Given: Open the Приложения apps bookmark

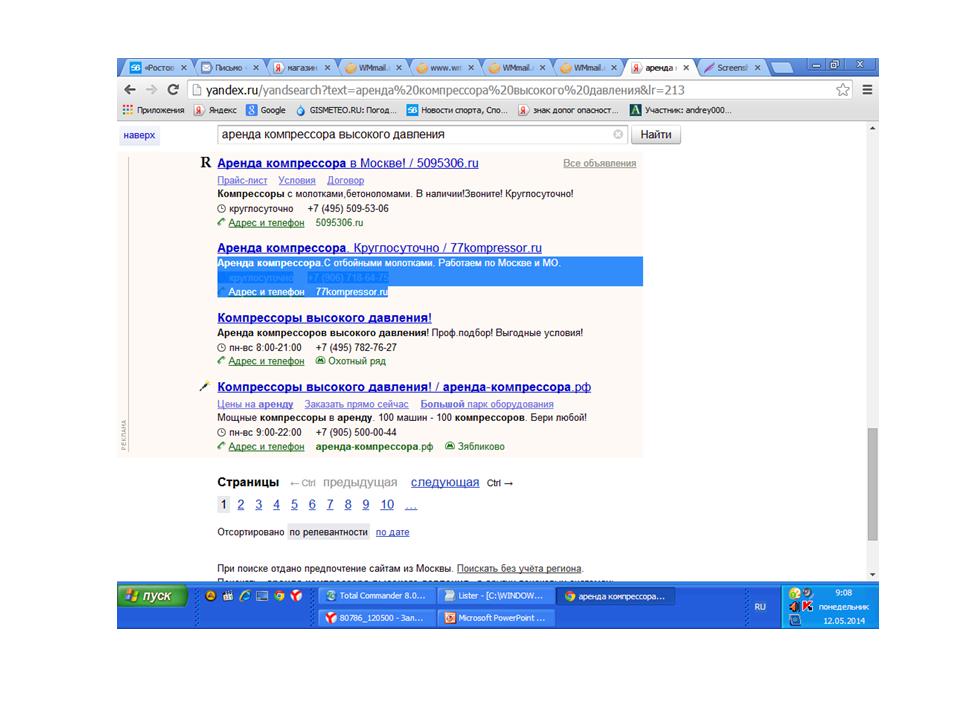Looking at the screenshot, I should 153,110.
